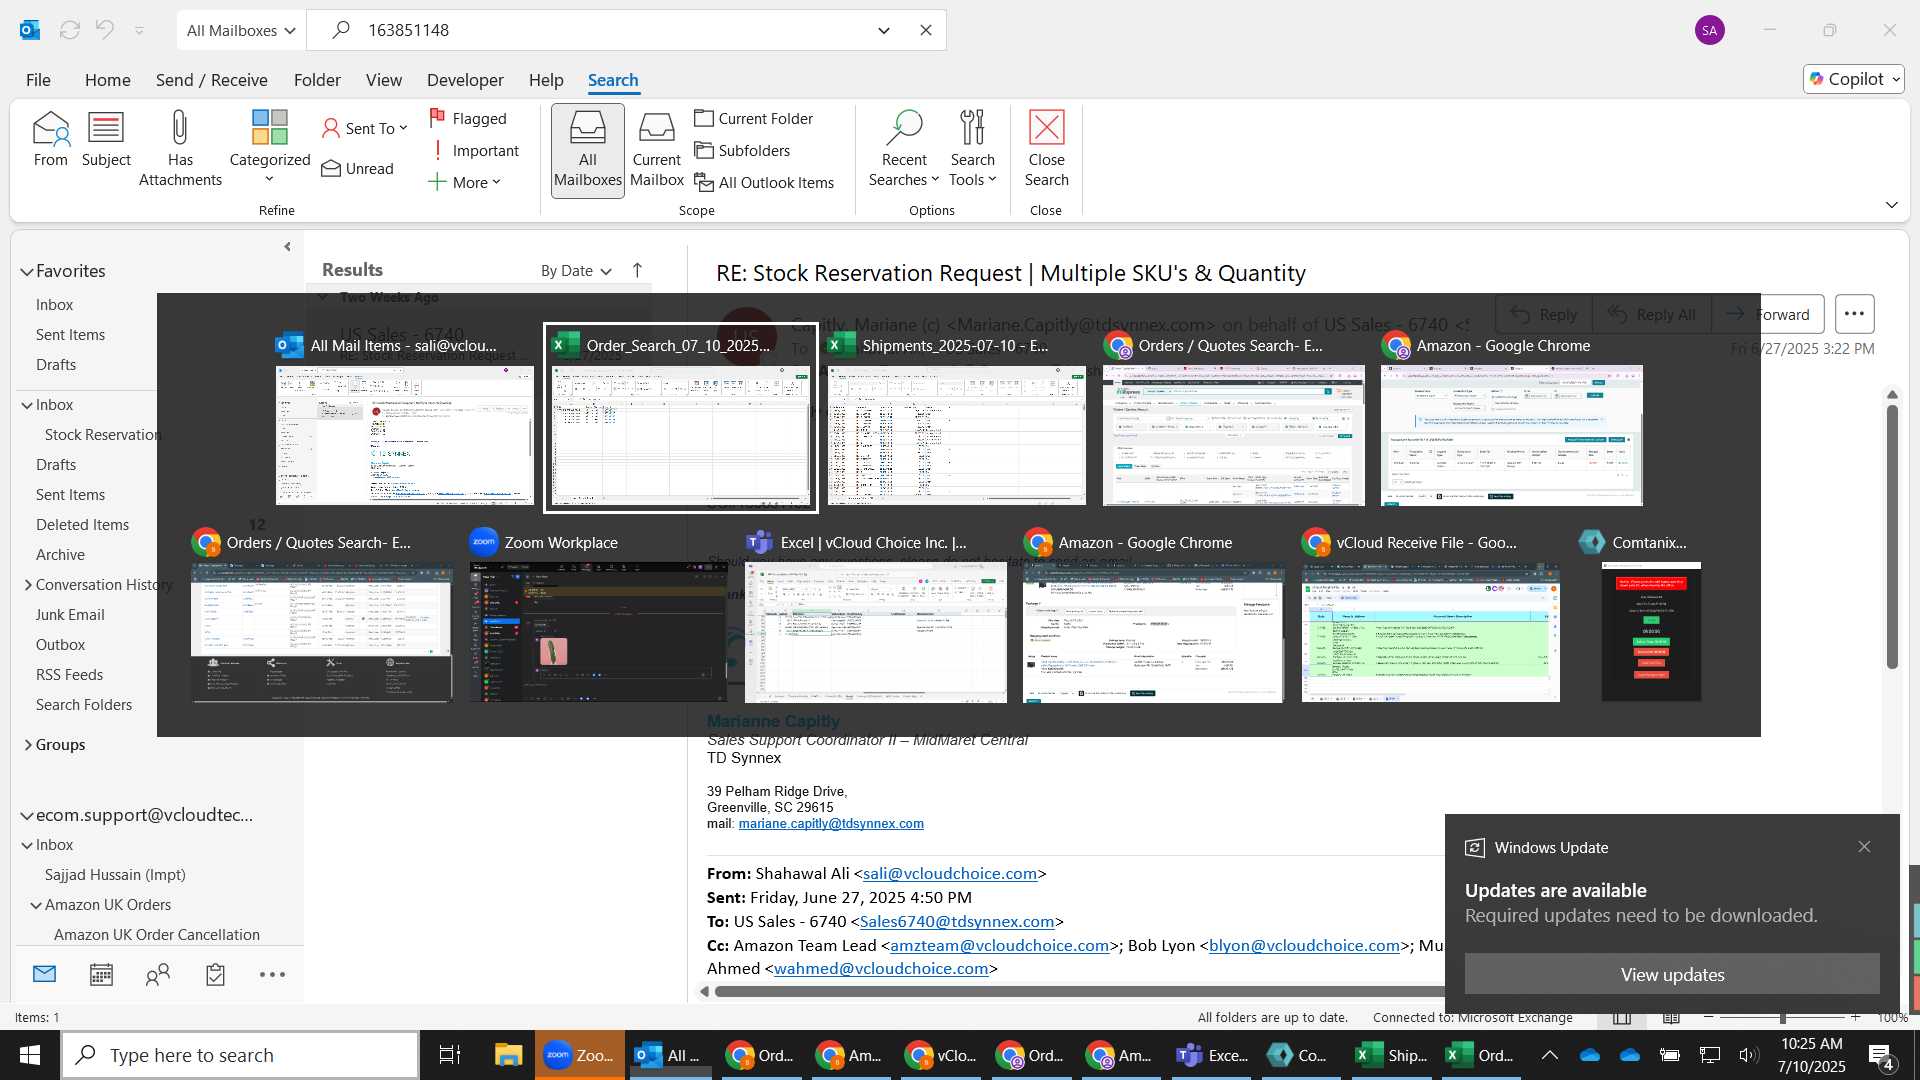Open Search Tools menu
Screen dimensions: 1920x1080
tap(973, 147)
